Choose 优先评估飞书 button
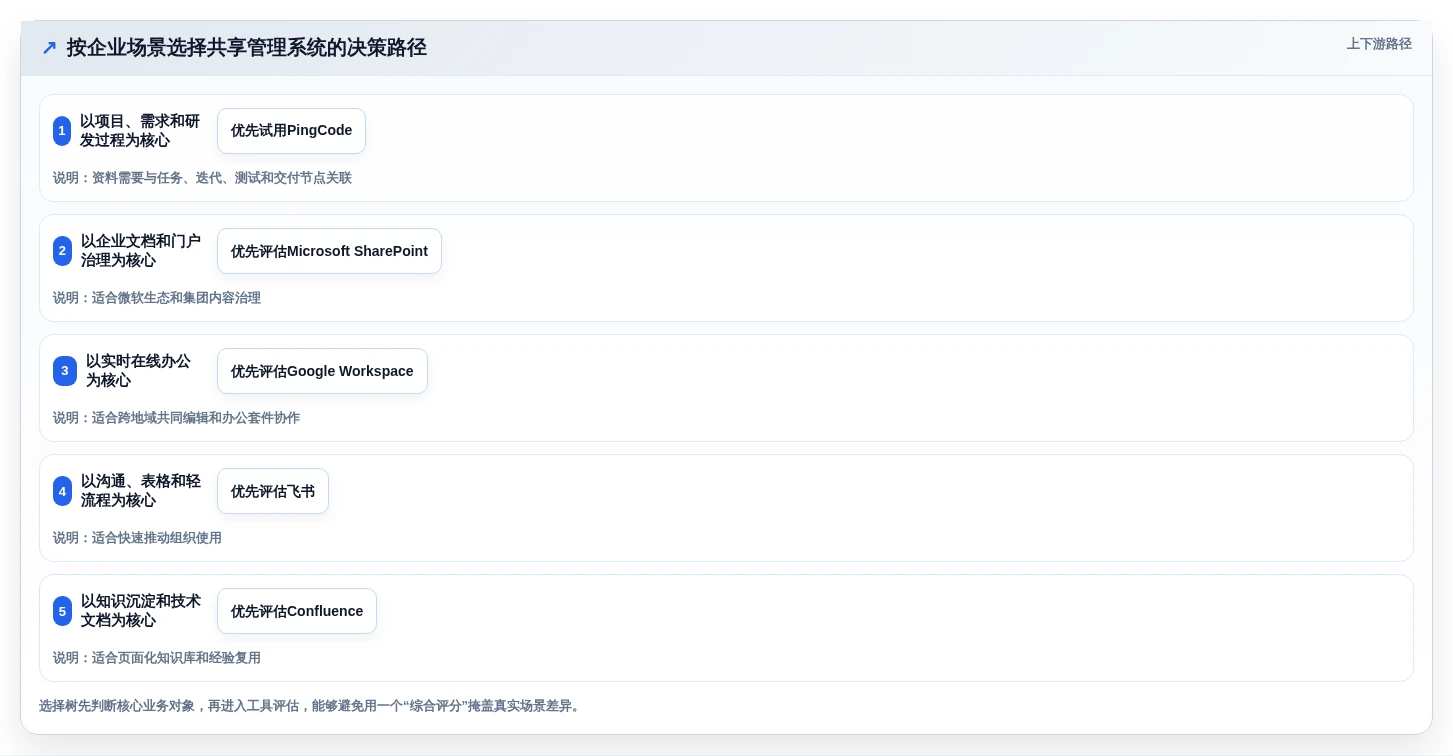 [x=273, y=491]
